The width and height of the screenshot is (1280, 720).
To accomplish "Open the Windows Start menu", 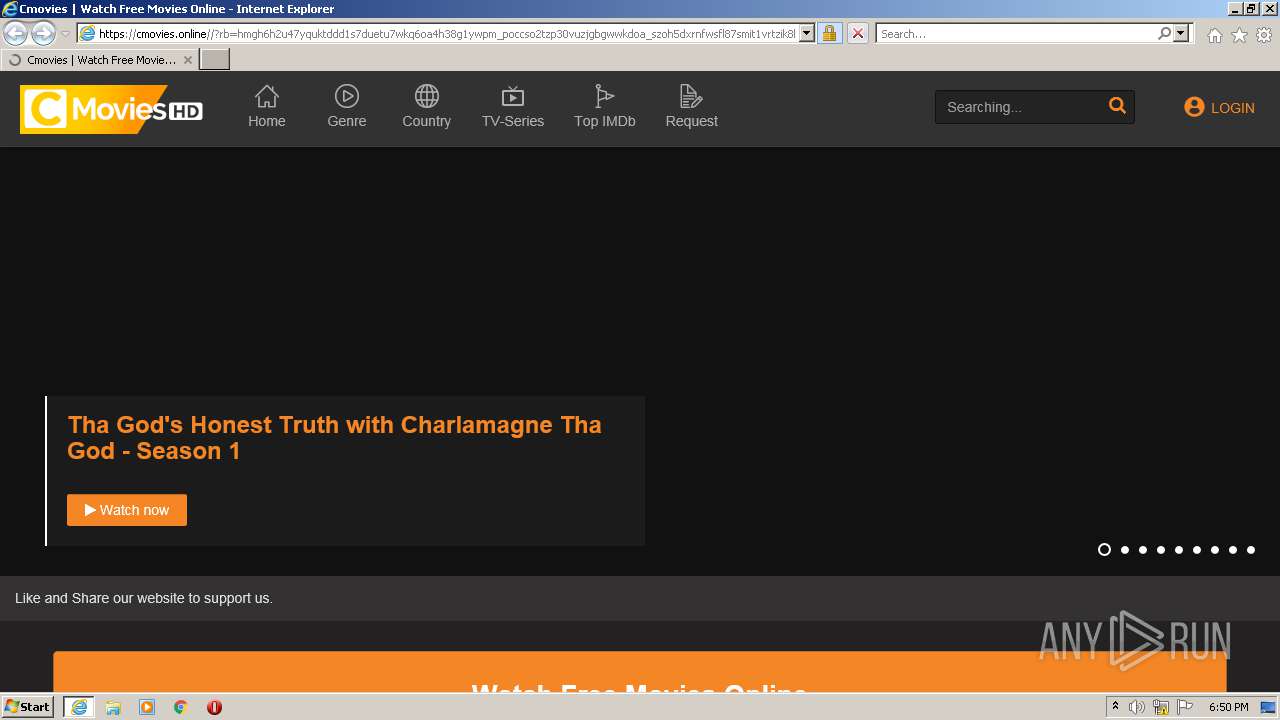I will tap(27, 706).
